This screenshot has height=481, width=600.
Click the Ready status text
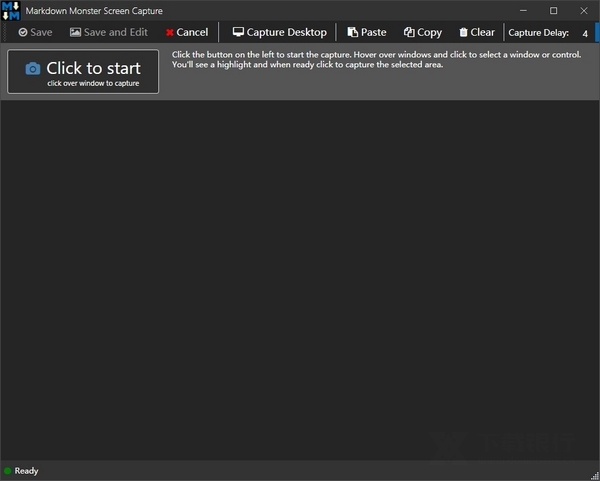pos(26,470)
